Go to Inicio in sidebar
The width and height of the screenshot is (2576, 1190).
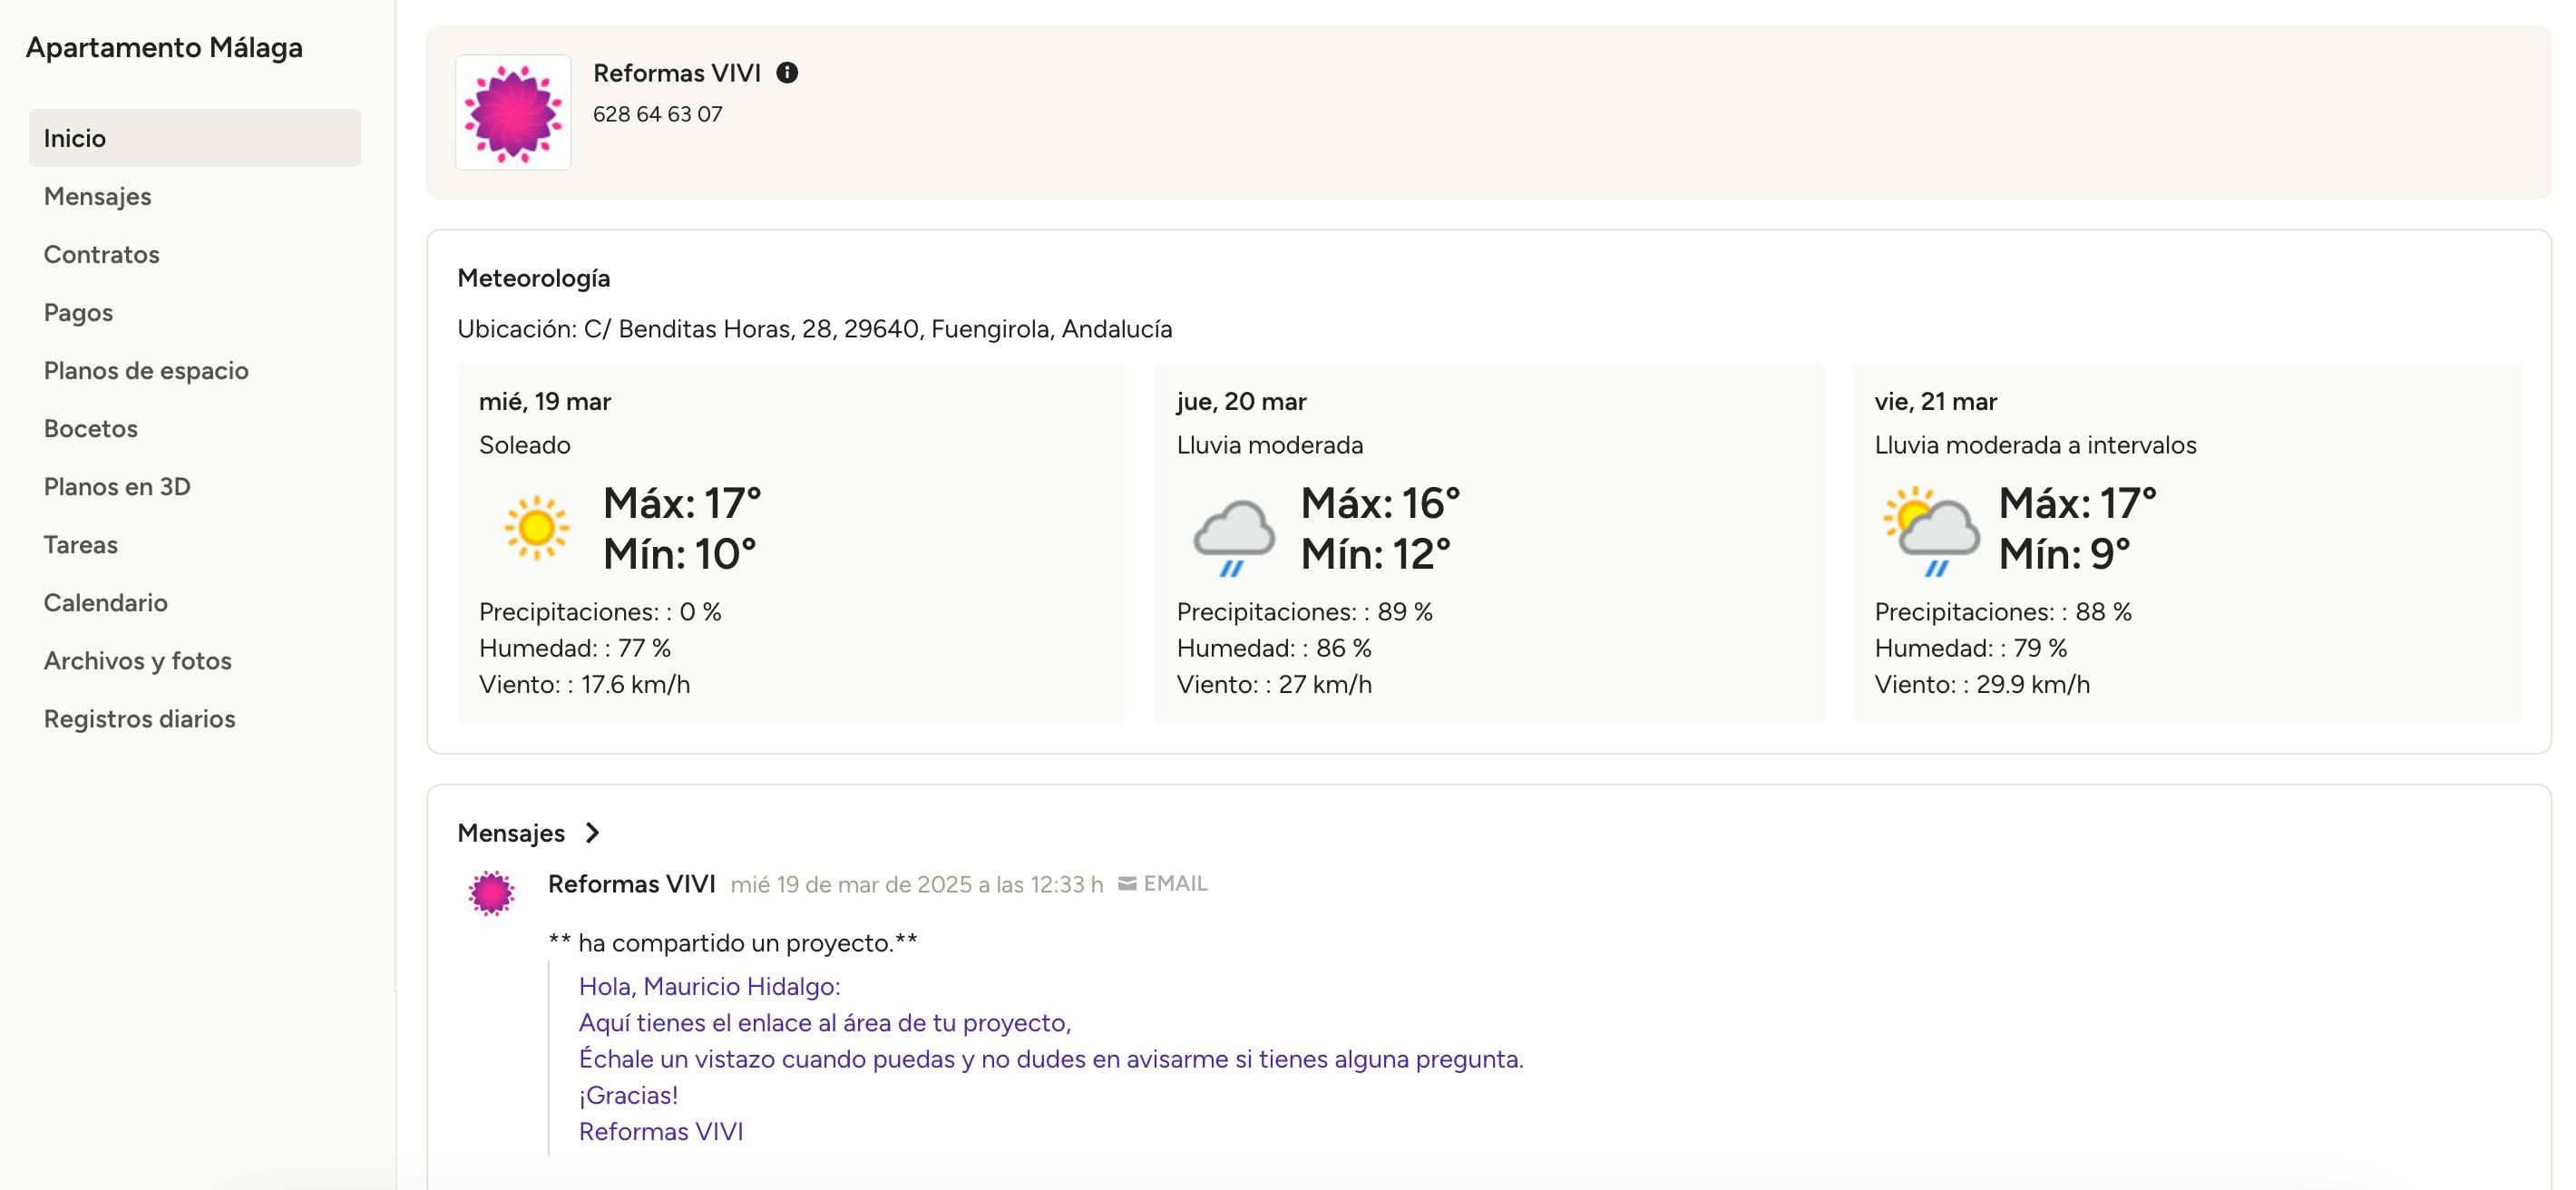[x=75, y=138]
